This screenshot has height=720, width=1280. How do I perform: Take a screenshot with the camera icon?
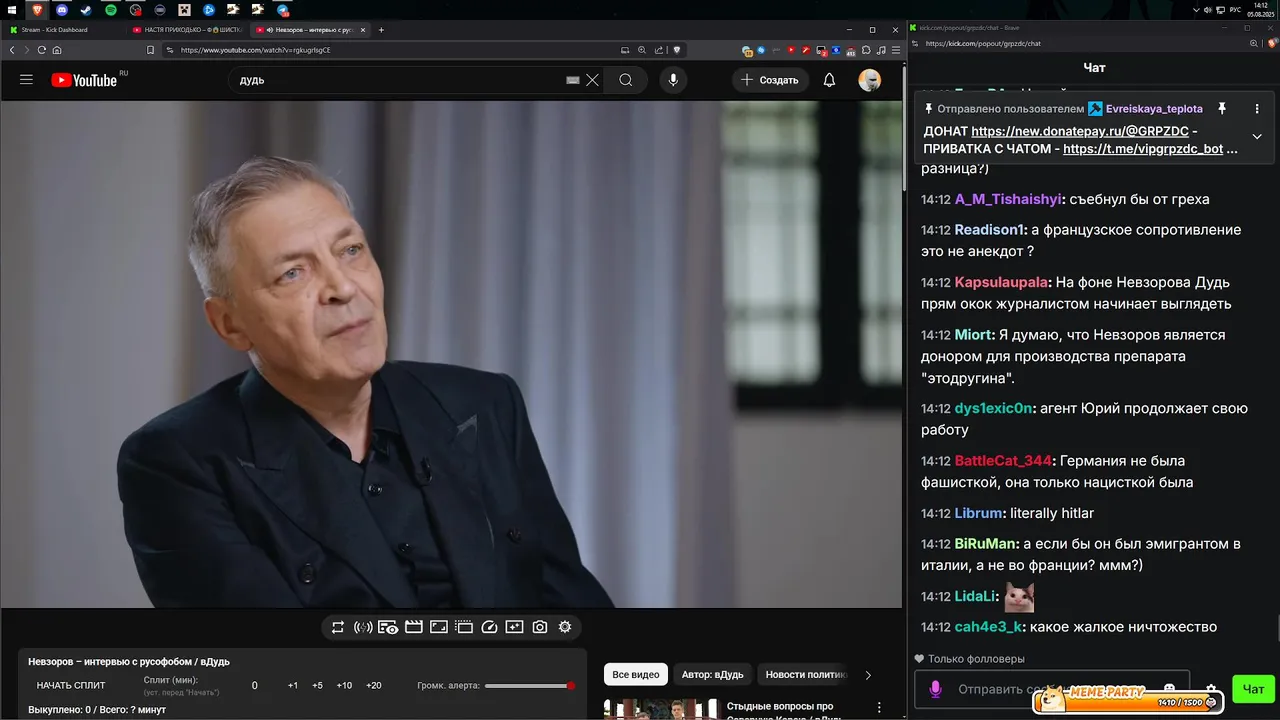point(540,627)
